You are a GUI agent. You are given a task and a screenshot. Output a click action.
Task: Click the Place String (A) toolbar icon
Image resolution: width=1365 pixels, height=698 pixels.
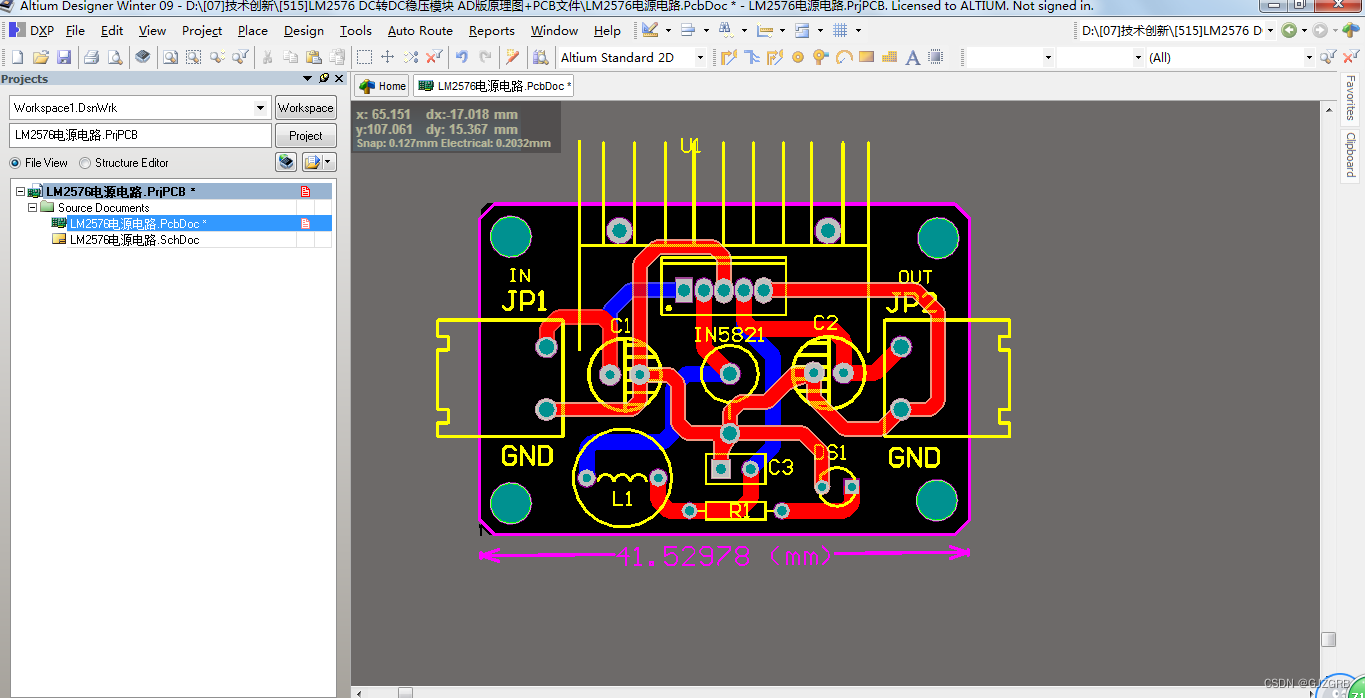[x=910, y=57]
